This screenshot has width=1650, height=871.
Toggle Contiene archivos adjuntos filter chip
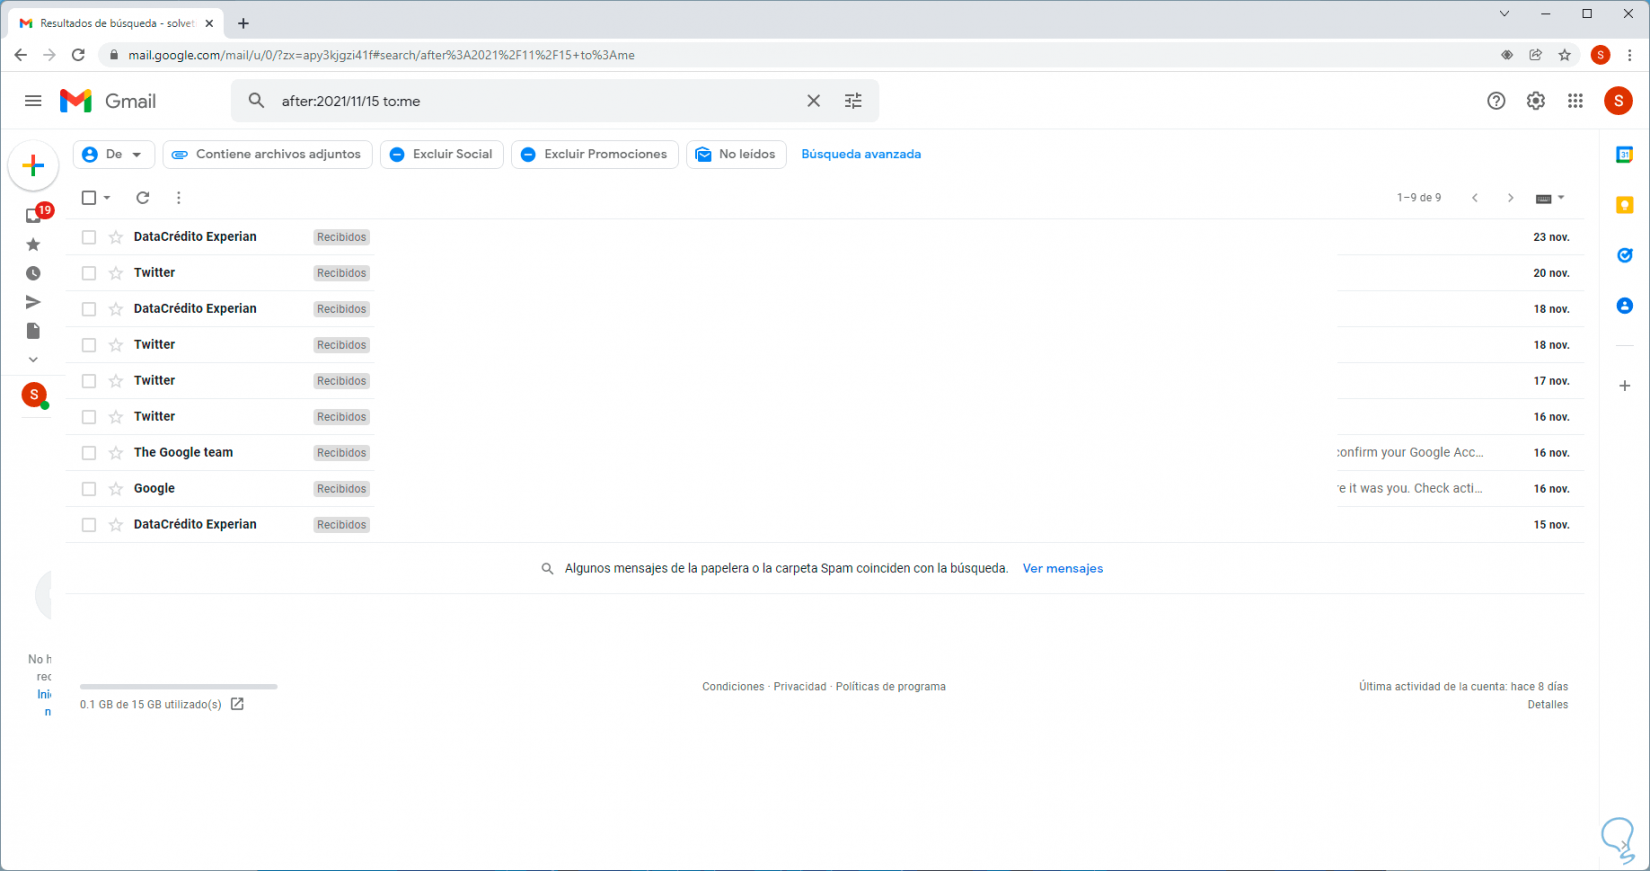[x=268, y=154]
